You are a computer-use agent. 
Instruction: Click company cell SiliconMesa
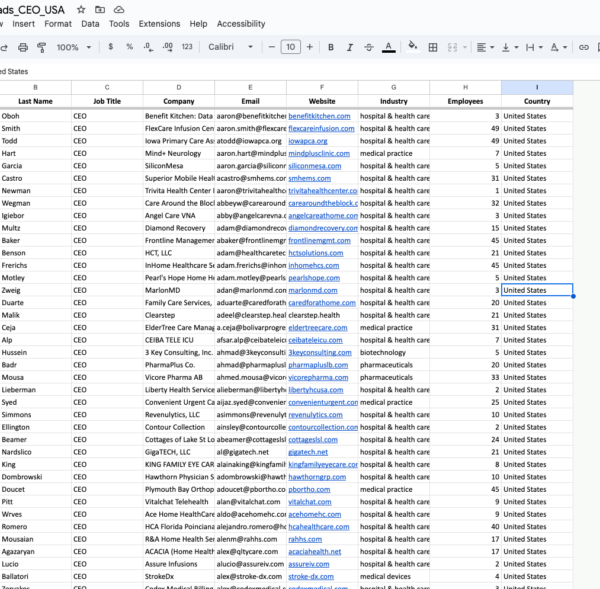179,166
